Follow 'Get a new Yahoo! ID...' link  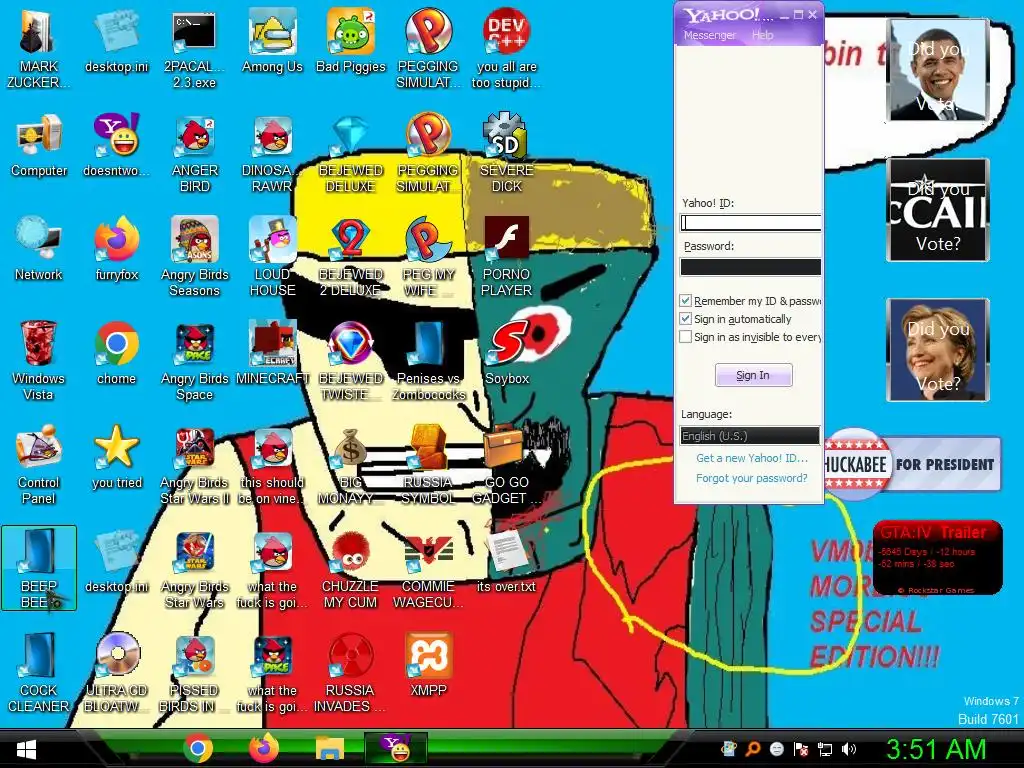pyautogui.click(x=752, y=458)
